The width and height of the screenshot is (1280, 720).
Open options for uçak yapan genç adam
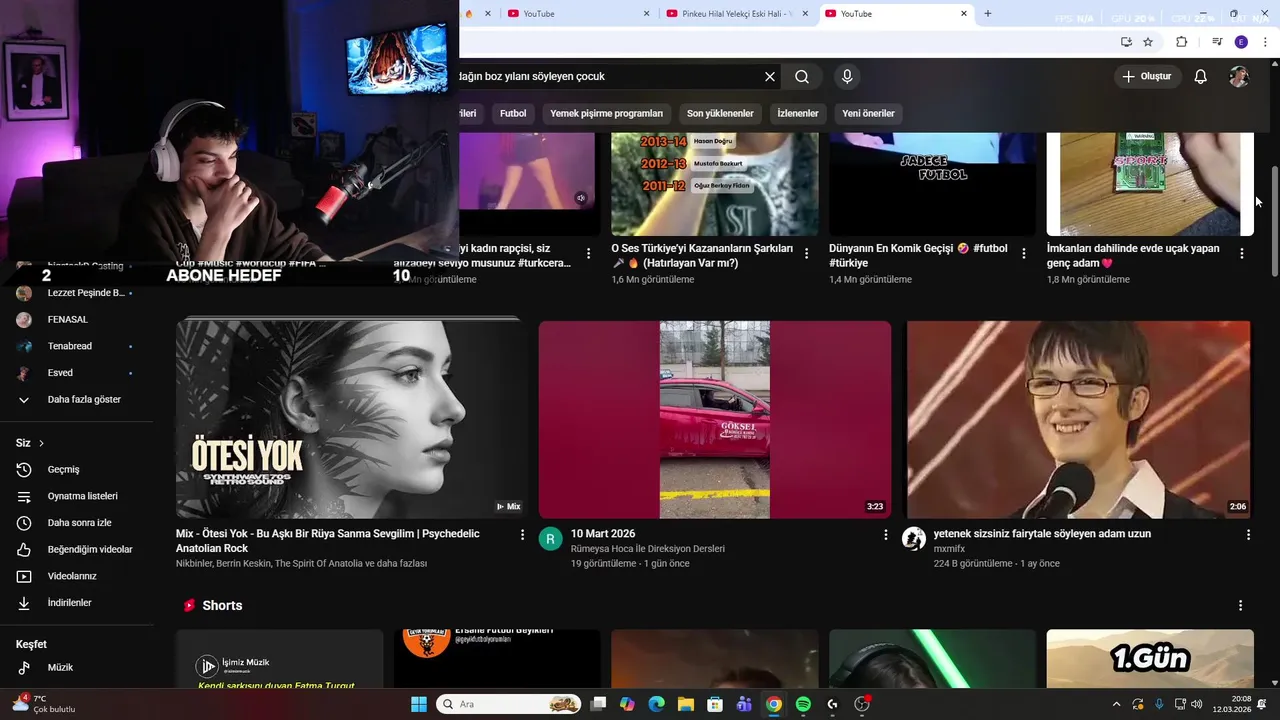(x=1242, y=254)
